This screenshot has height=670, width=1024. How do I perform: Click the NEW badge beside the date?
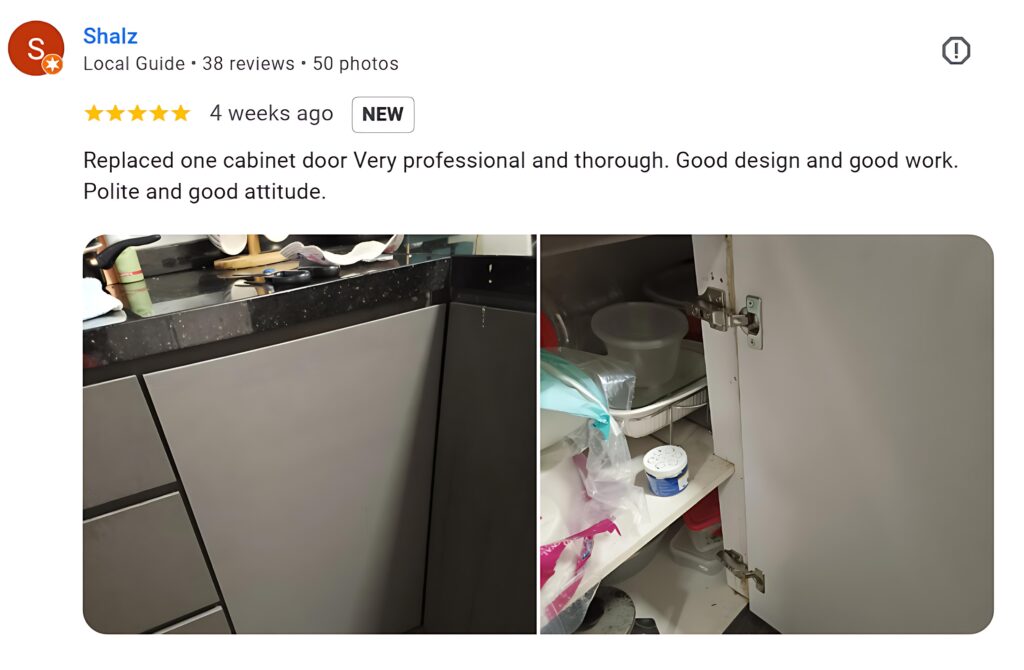click(x=383, y=114)
